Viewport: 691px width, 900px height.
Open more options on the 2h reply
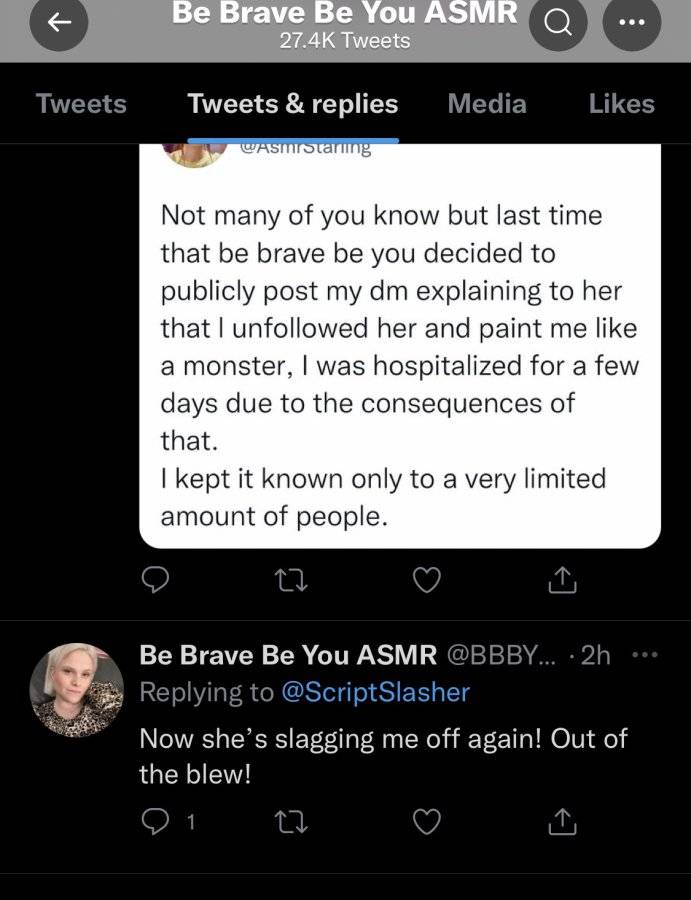pyautogui.click(x=645, y=654)
